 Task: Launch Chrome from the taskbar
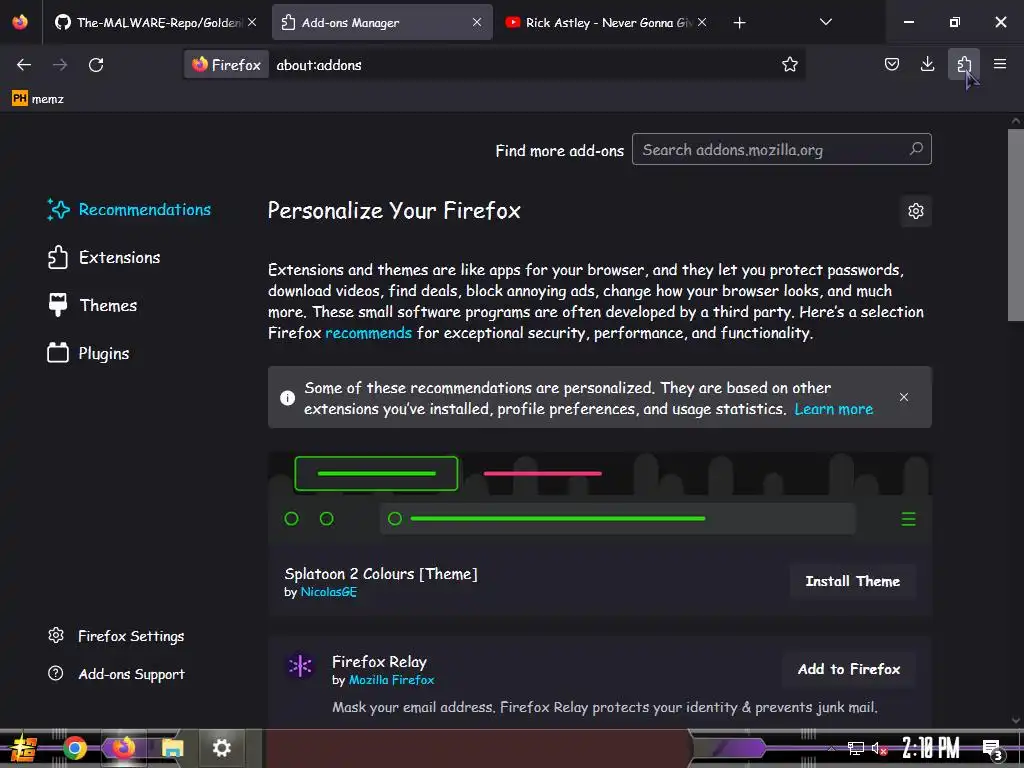(74, 748)
